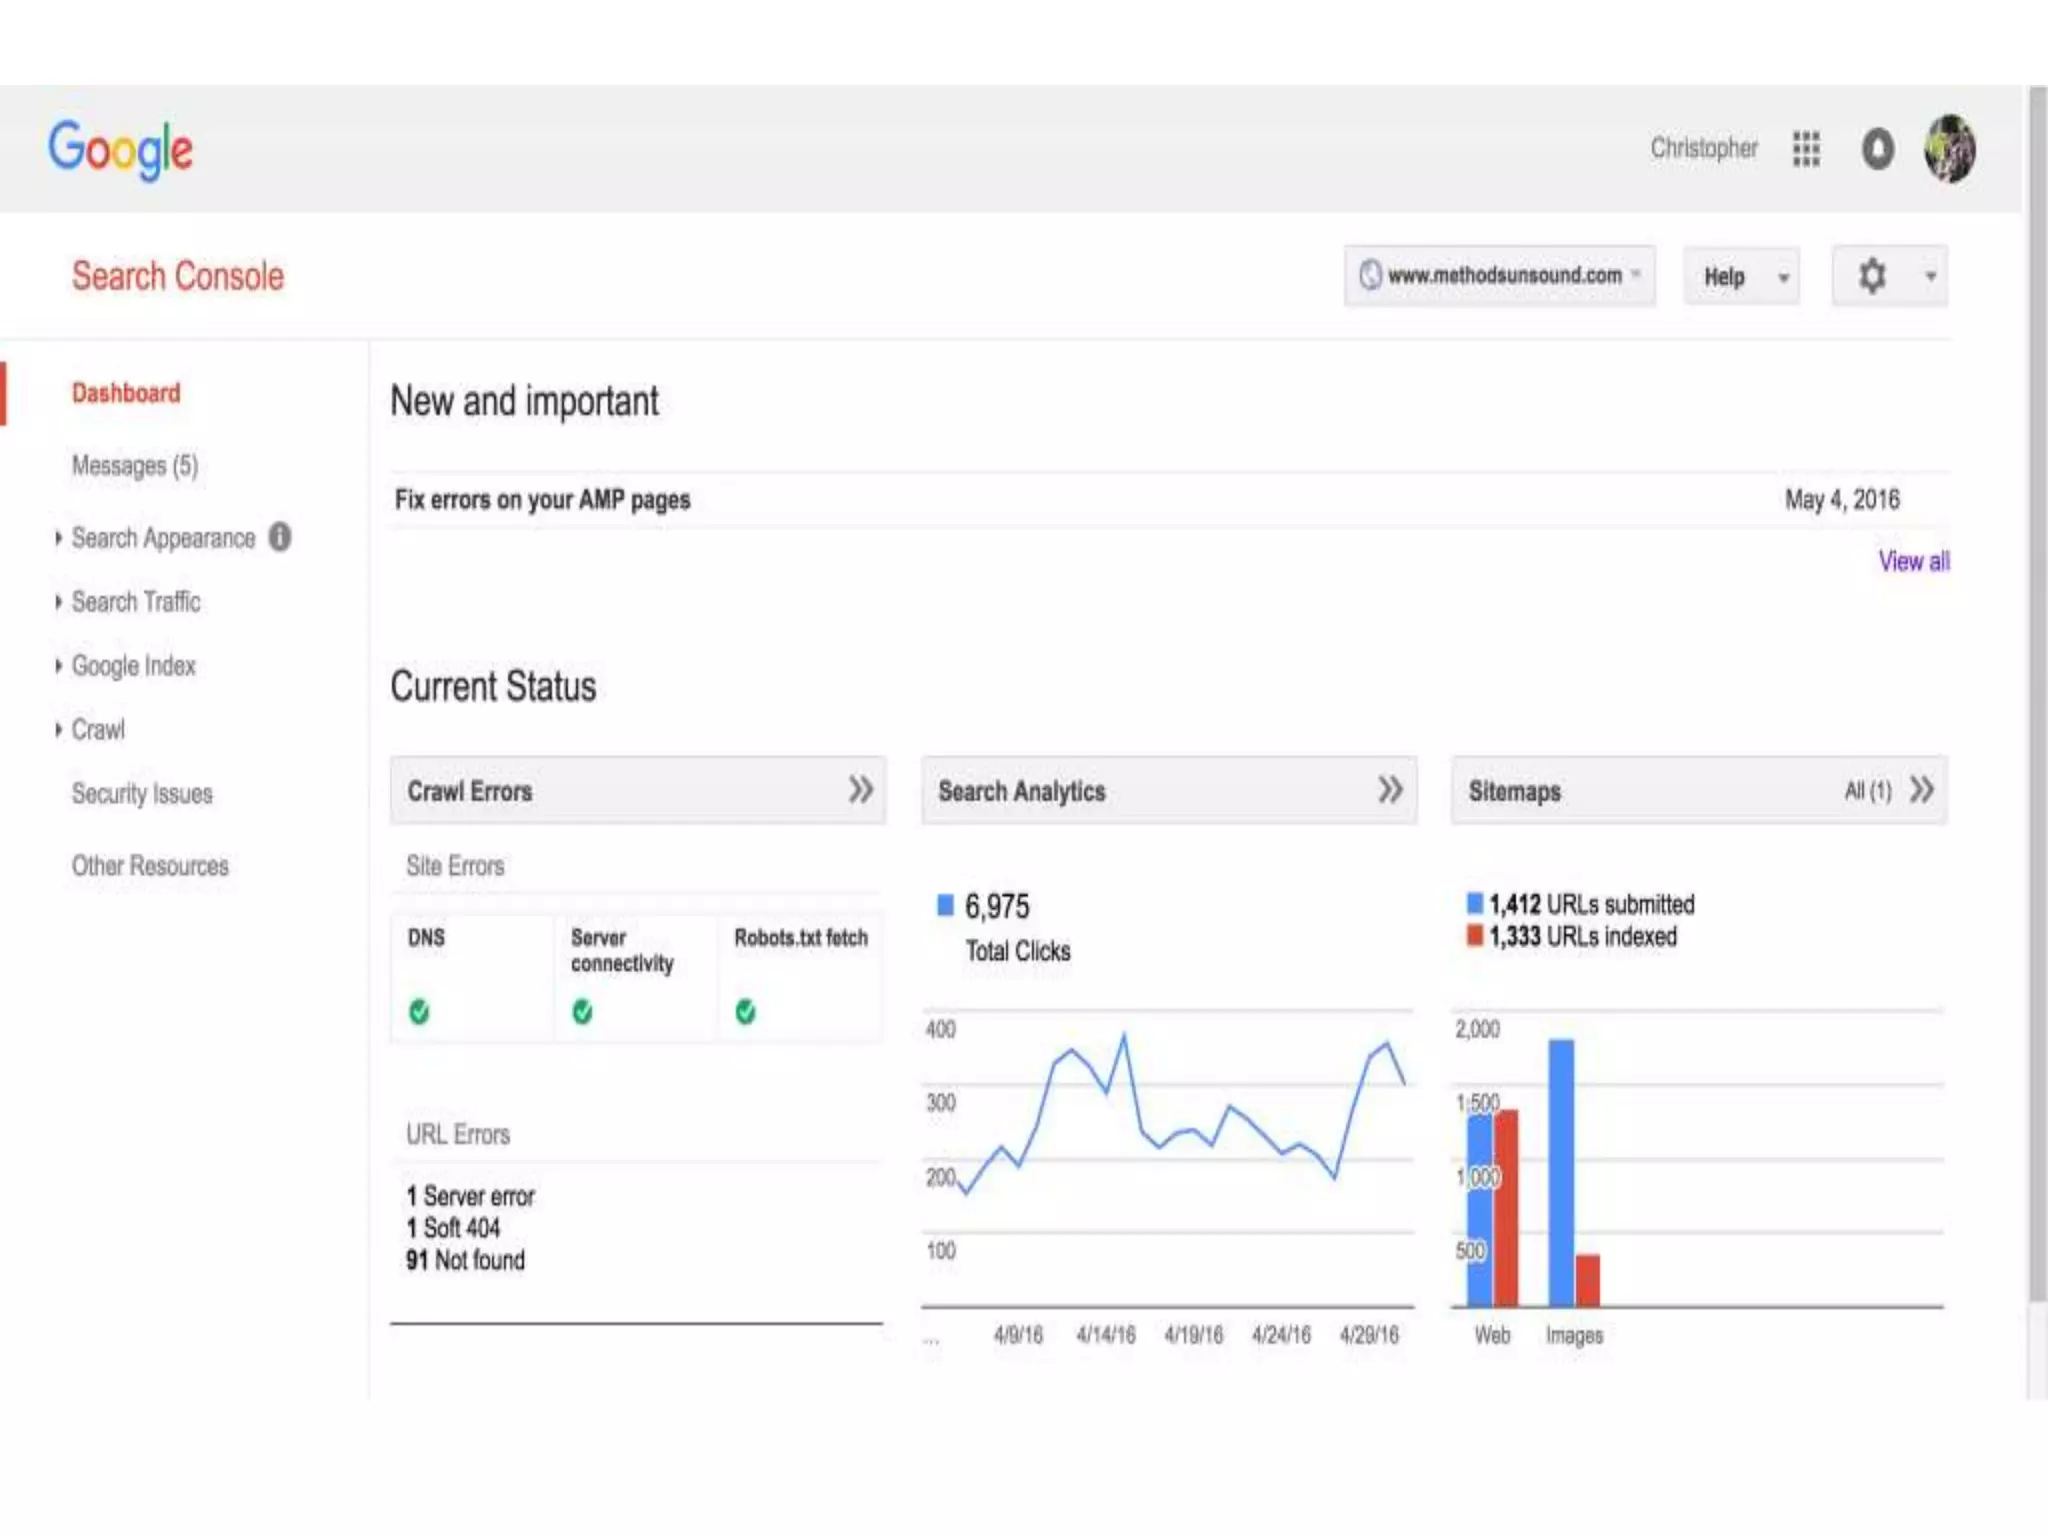Open Crawl Errors double-arrow icon
This screenshot has width=2048, height=1536.
pos(860,790)
